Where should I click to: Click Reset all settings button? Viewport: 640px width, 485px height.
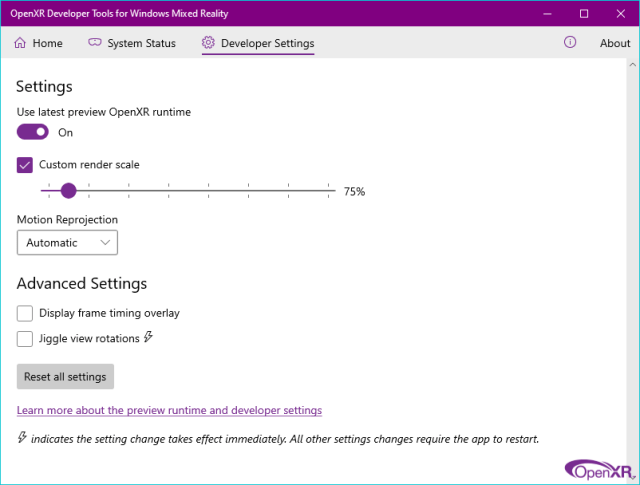click(65, 376)
